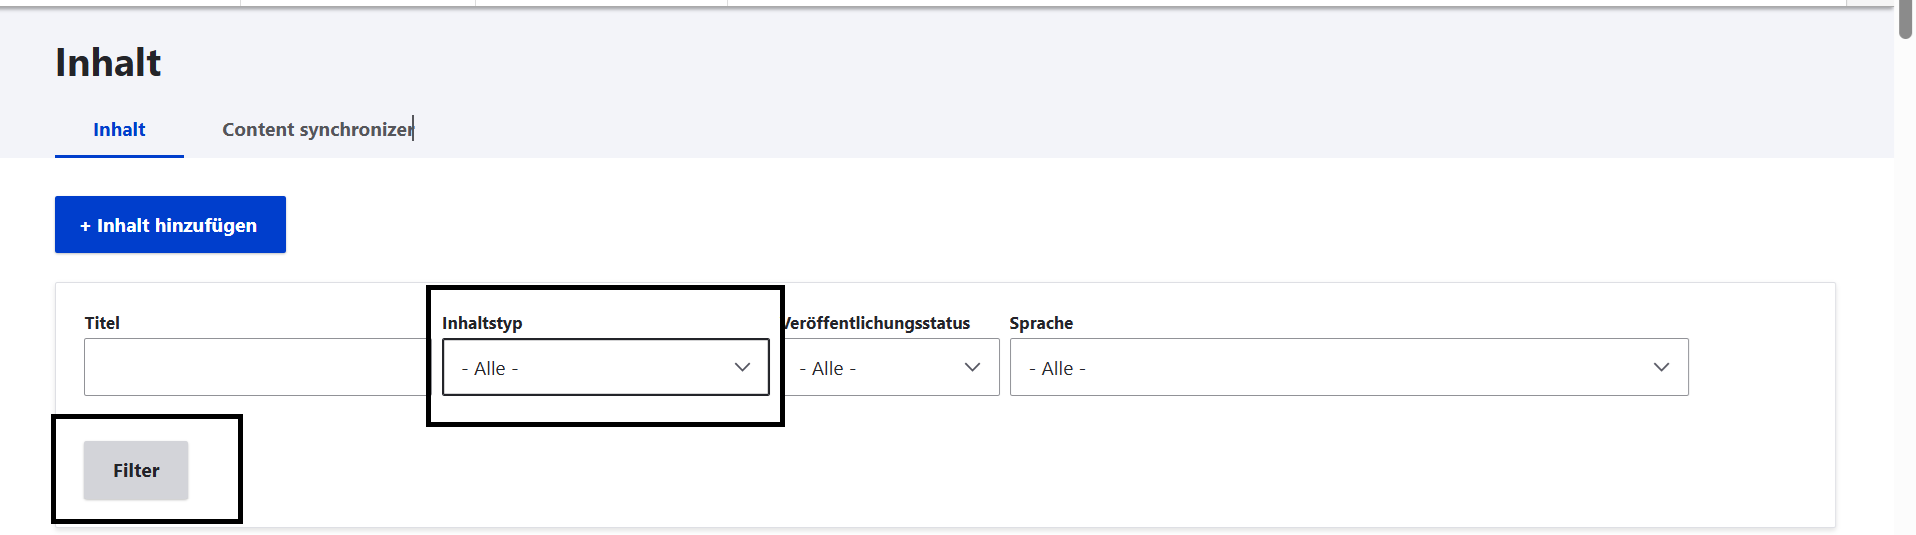This screenshot has height=535, width=1916.
Task: Click the Inhaltstyp field label
Action: [482, 323]
